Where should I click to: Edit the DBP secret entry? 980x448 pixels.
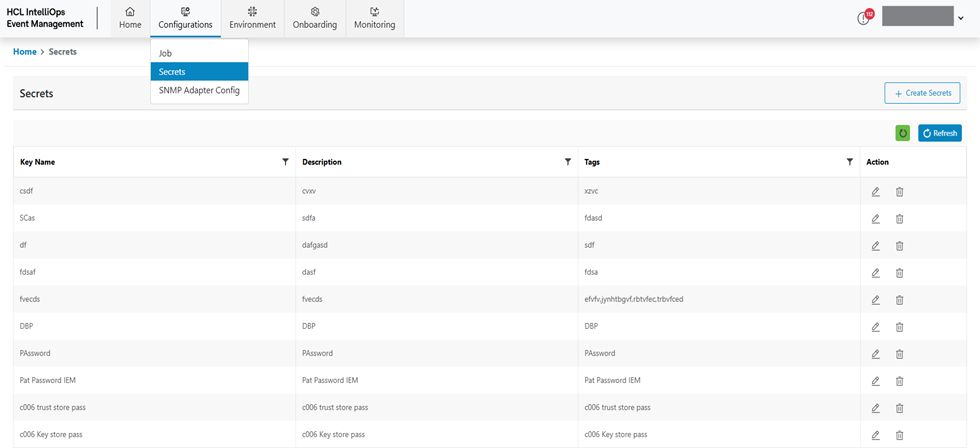point(875,326)
